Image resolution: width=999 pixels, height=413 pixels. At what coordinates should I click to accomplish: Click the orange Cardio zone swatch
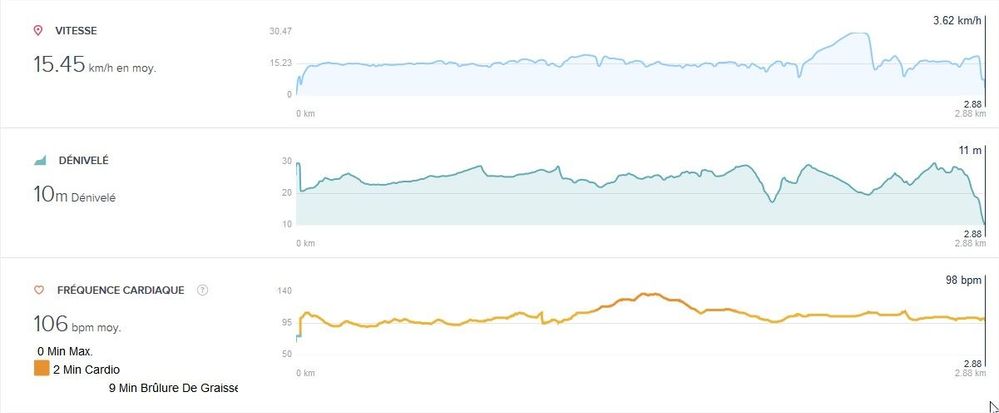[41, 368]
